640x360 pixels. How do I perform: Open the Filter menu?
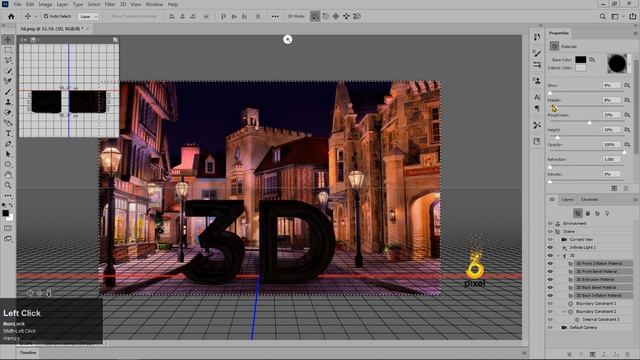110,4
